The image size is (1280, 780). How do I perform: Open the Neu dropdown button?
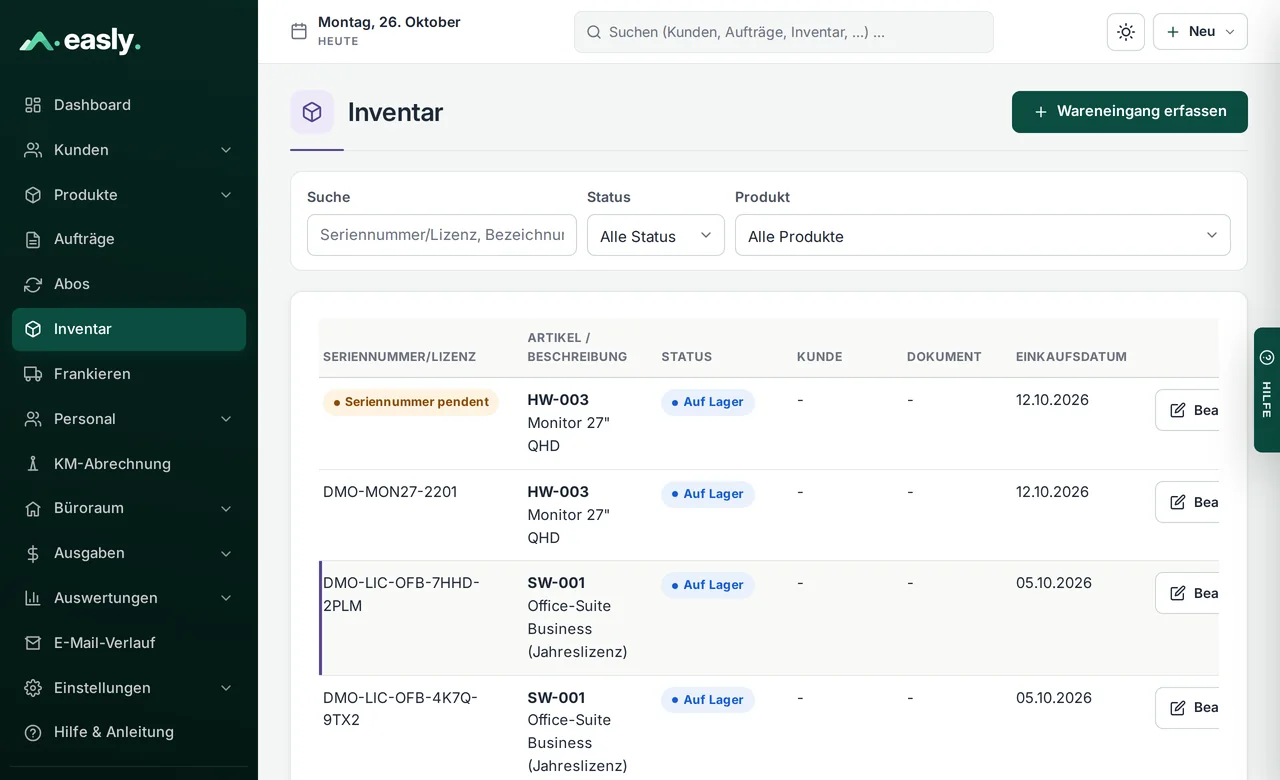1200,32
